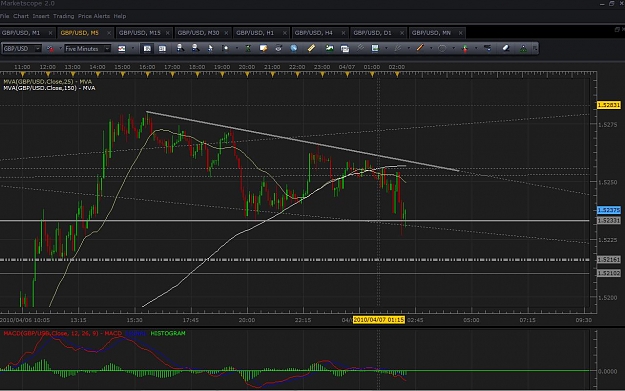The width and height of the screenshot is (625, 391).
Task: Toggle the highlighted chart view button
Action: point(147,49)
